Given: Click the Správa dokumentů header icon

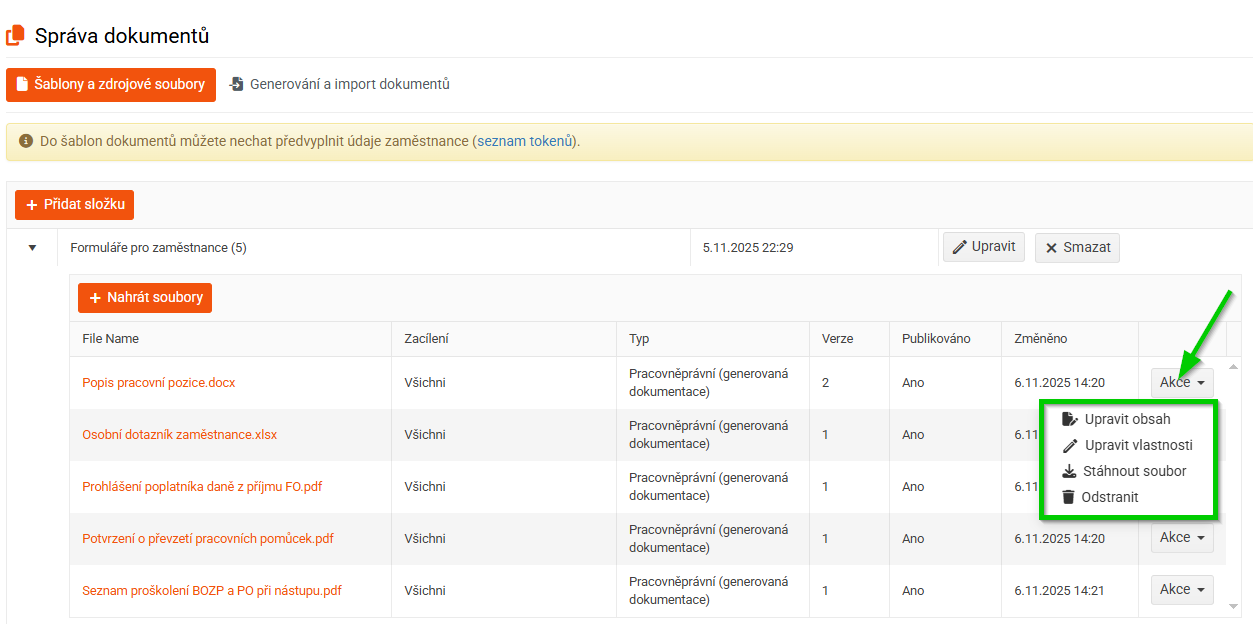Looking at the screenshot, I should click(x=15, y=36).
